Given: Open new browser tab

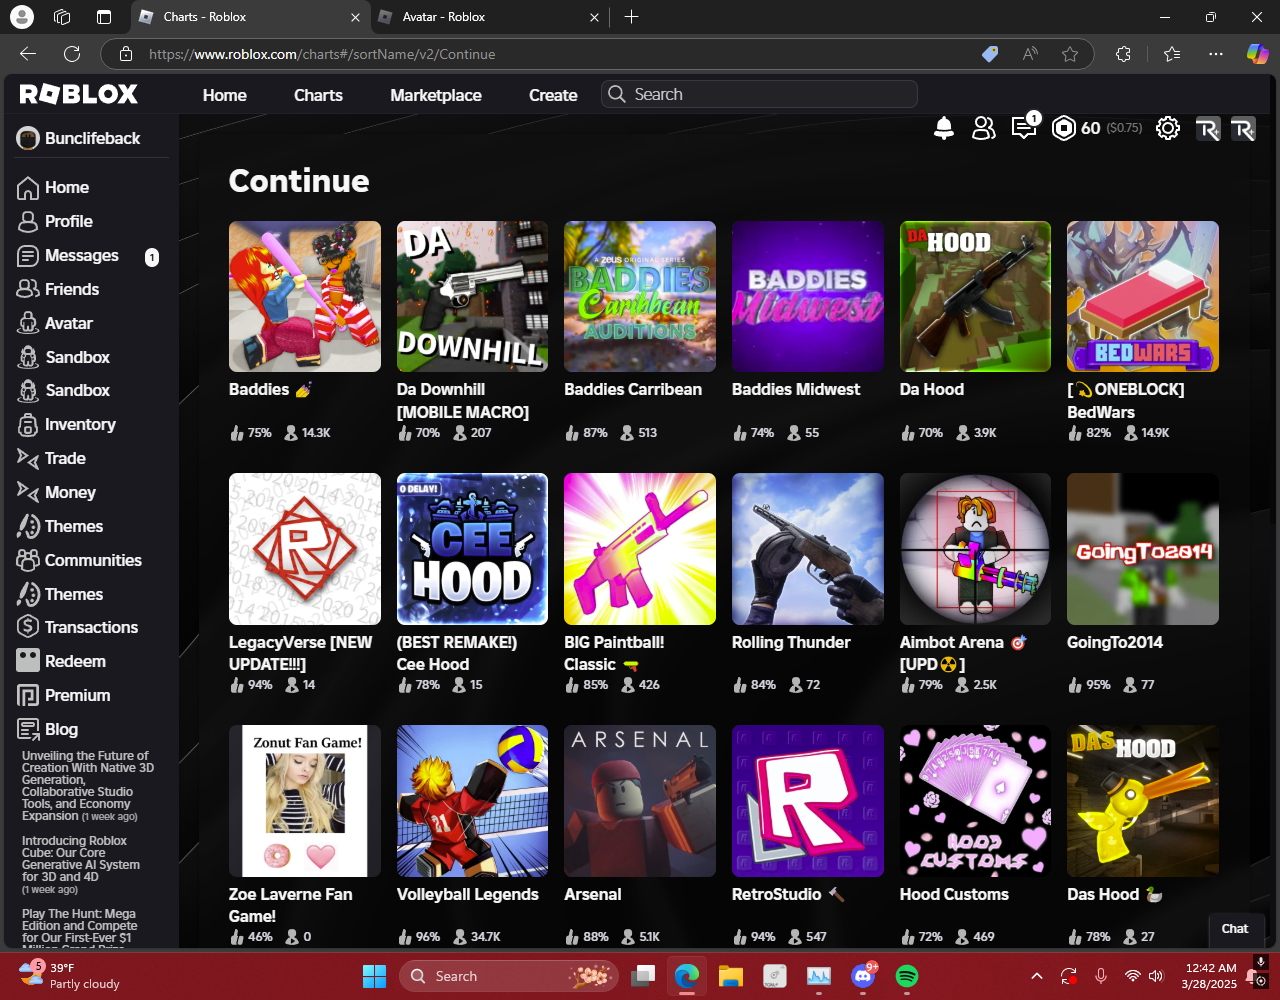Looking at the screenshot, I should pyautogui.click(x=631, y=17).
